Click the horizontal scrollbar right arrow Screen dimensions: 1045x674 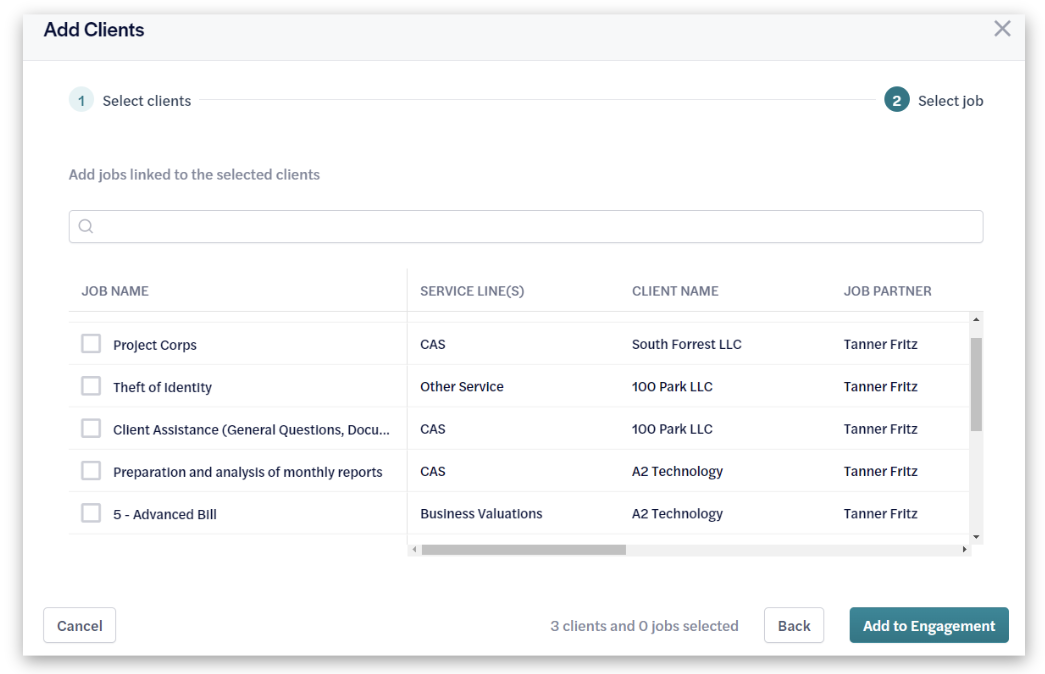(x=964, y=549)
